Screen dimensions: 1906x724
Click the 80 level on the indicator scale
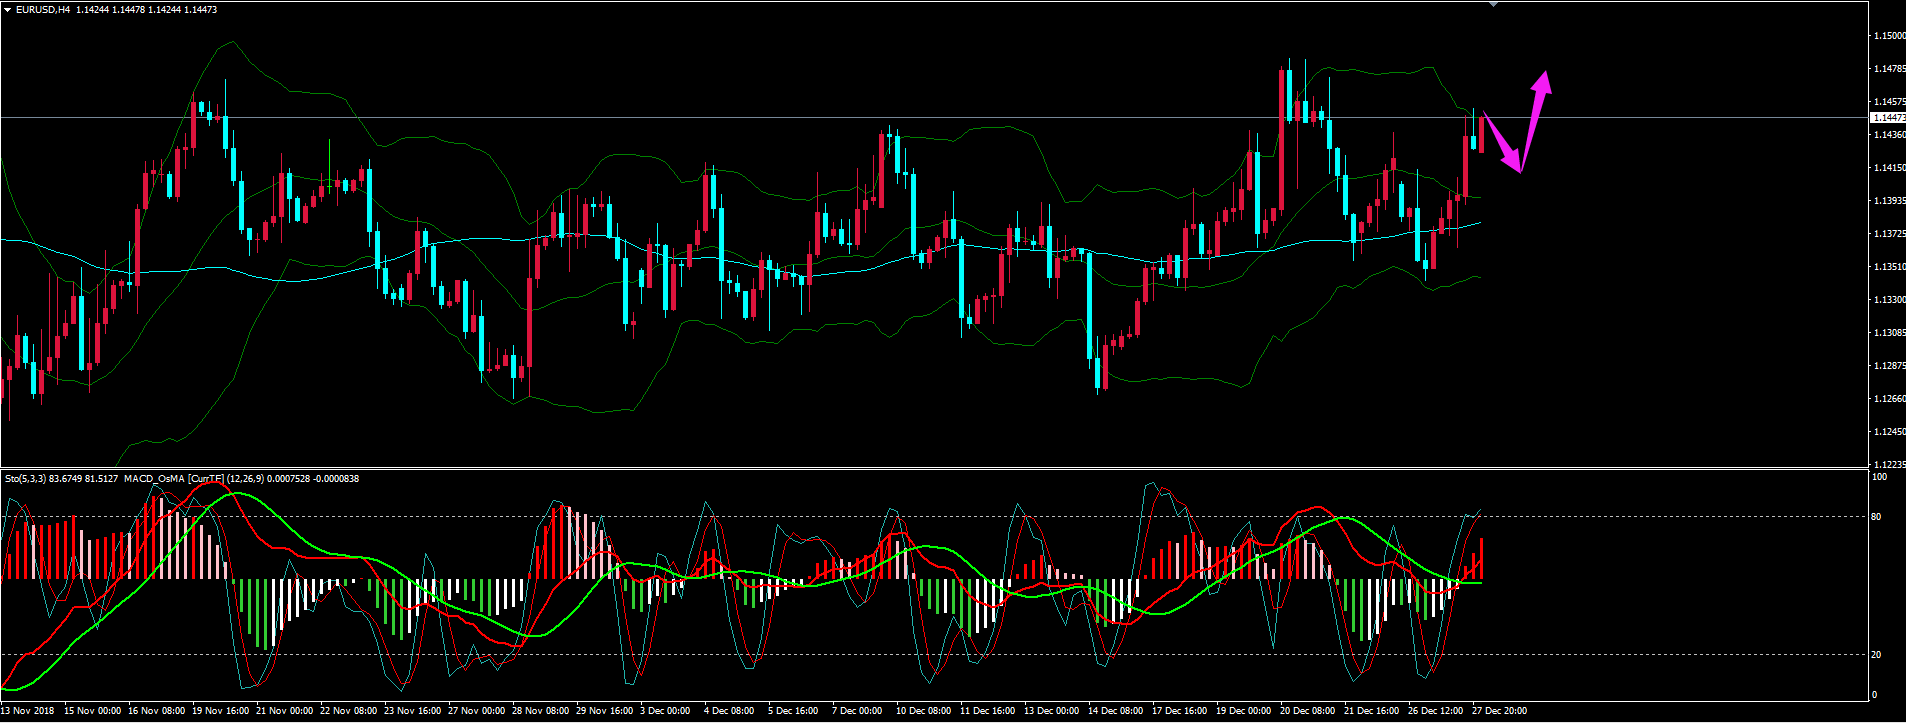click(1876, 517)
